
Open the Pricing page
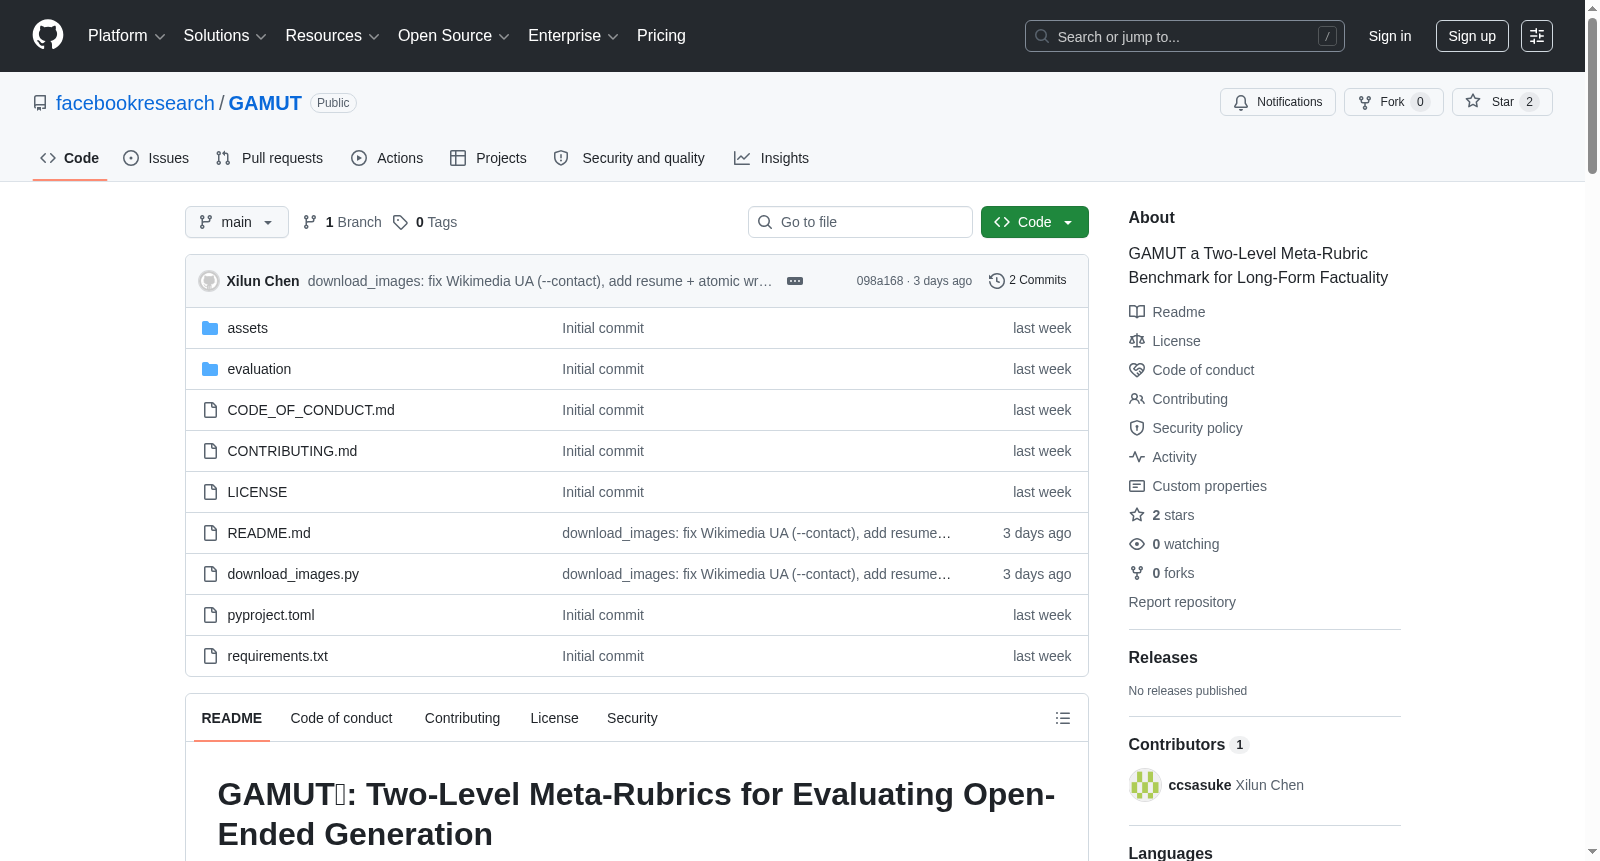[x=661, y=36]
